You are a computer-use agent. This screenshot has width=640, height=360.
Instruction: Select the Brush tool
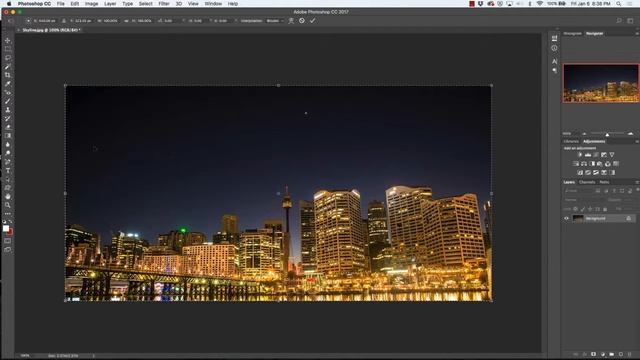pos(8,101)
